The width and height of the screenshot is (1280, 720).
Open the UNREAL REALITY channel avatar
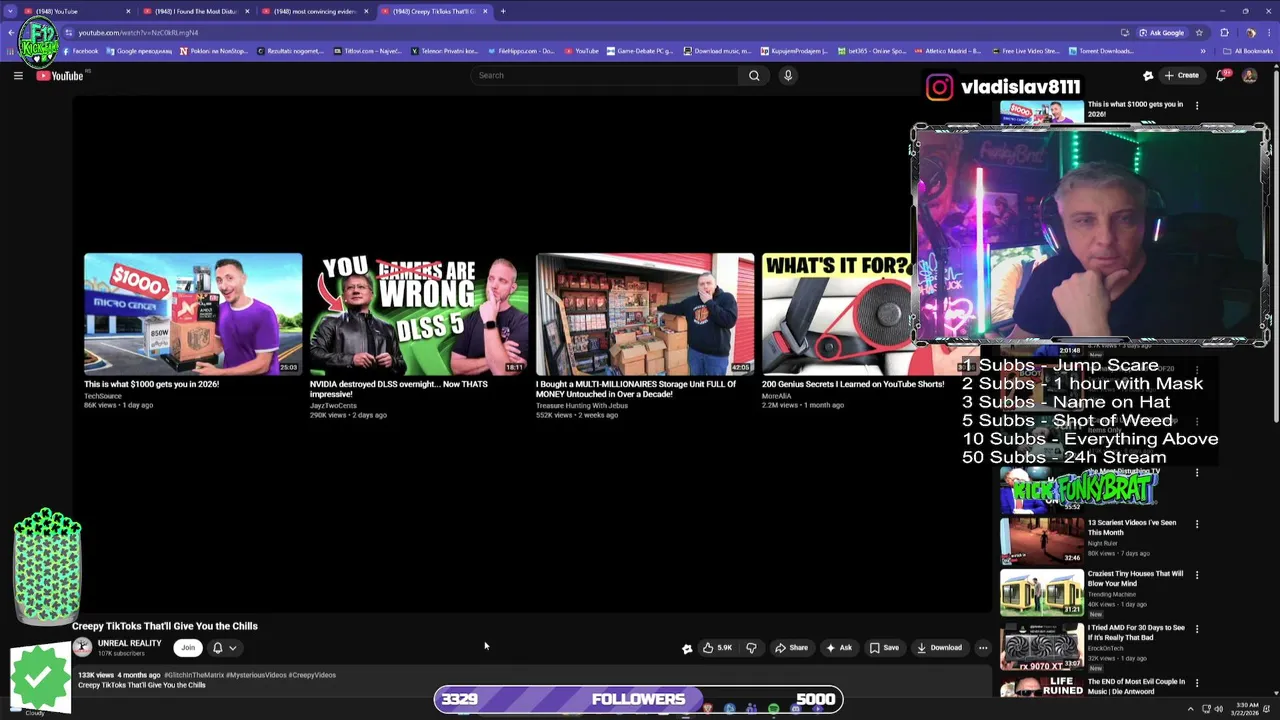pos(82,648)
